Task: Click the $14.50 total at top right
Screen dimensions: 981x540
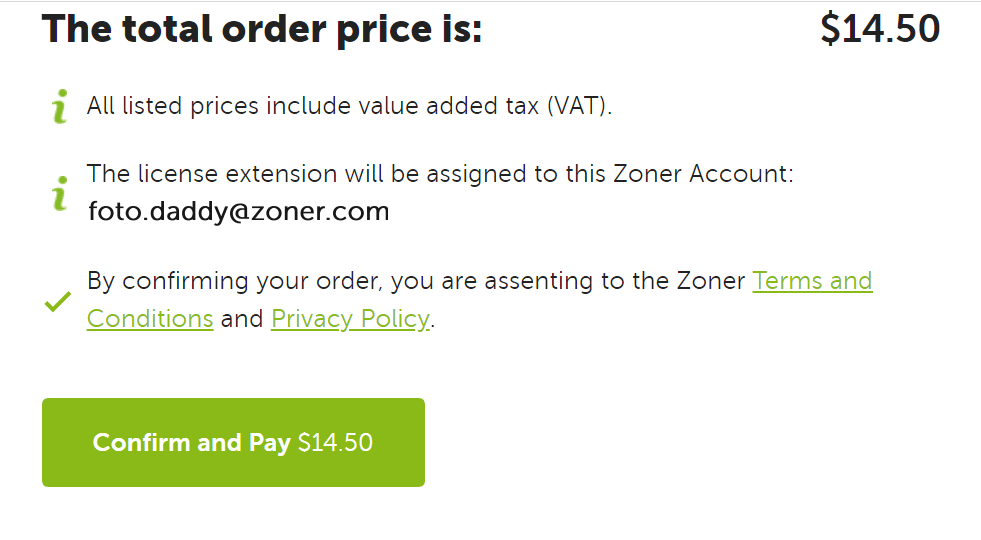Action: pos(880,29)
